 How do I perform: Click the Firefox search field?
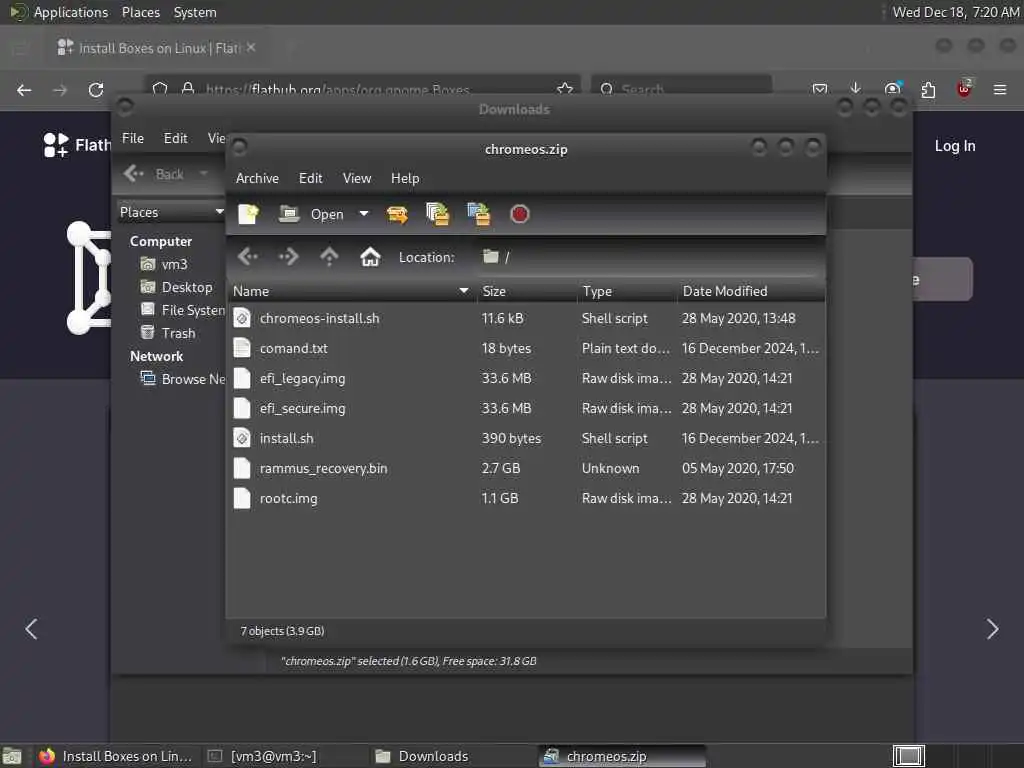[682, 89]
